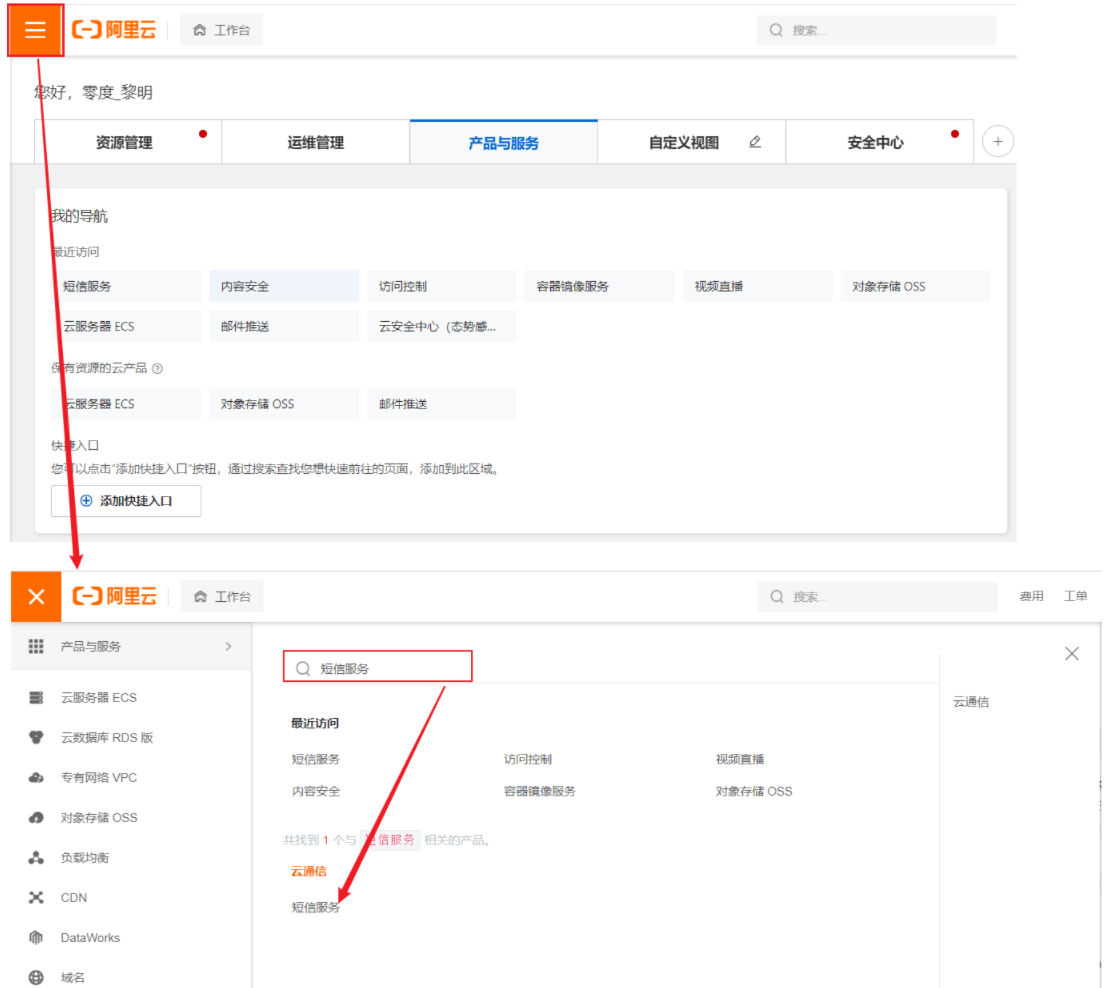
Task: Click the help icon beside 保有资源的云产品
Action: 158,368
